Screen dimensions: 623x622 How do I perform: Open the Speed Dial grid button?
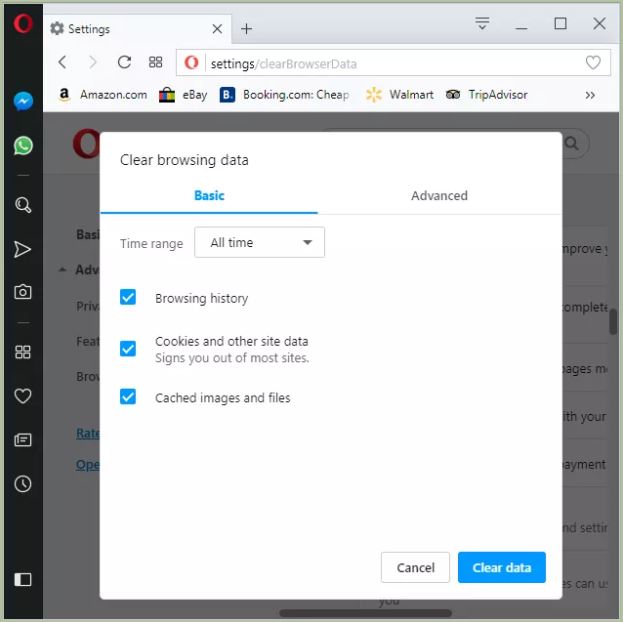[x=155, y=62]
